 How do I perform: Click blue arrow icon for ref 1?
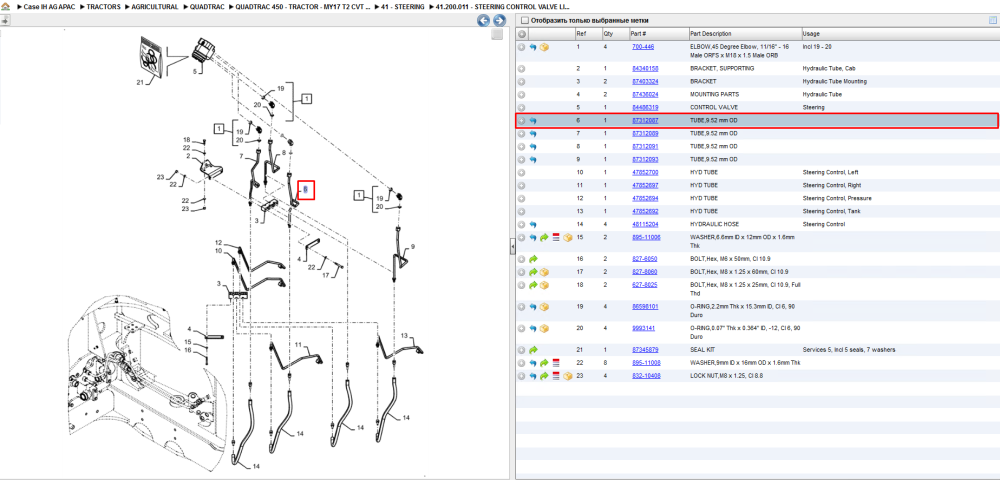[x=533, y=47]
